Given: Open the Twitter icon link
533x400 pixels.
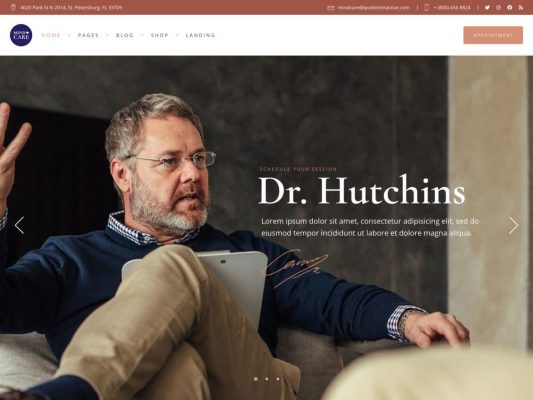Looking at the screenshot, I should pos(487,7).
